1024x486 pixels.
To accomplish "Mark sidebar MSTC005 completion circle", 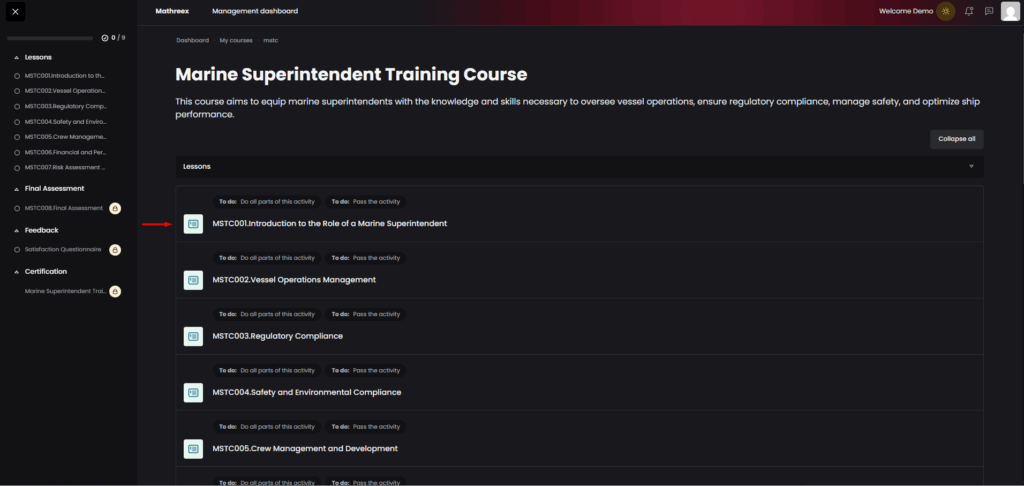I will click(x=17, y=137).
